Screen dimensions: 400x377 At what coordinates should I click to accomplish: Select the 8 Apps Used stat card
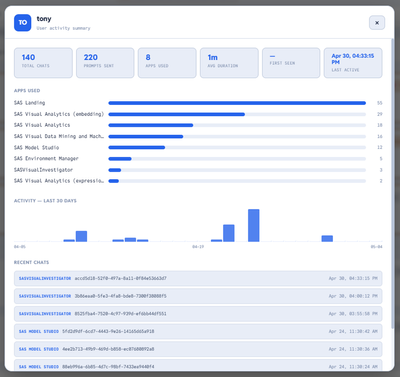click(167, 63)
